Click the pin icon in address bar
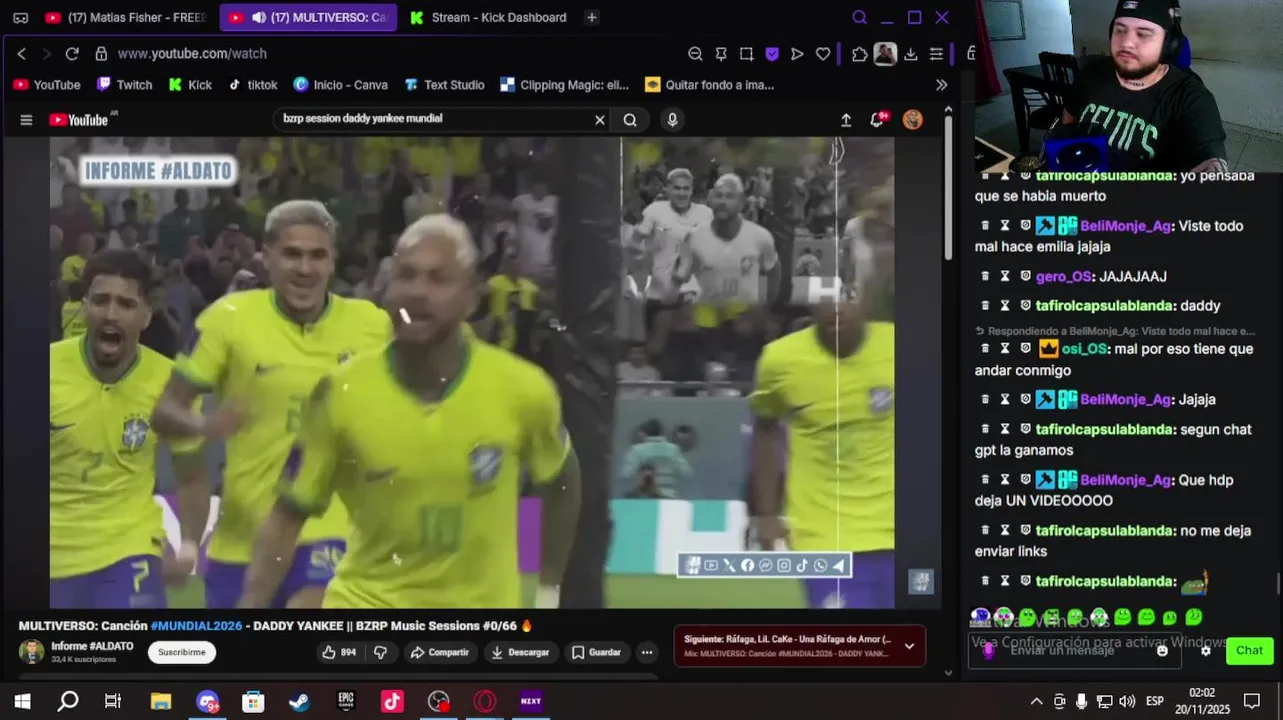This screenshot has width=1283, height=720. (x=721, y=54)
